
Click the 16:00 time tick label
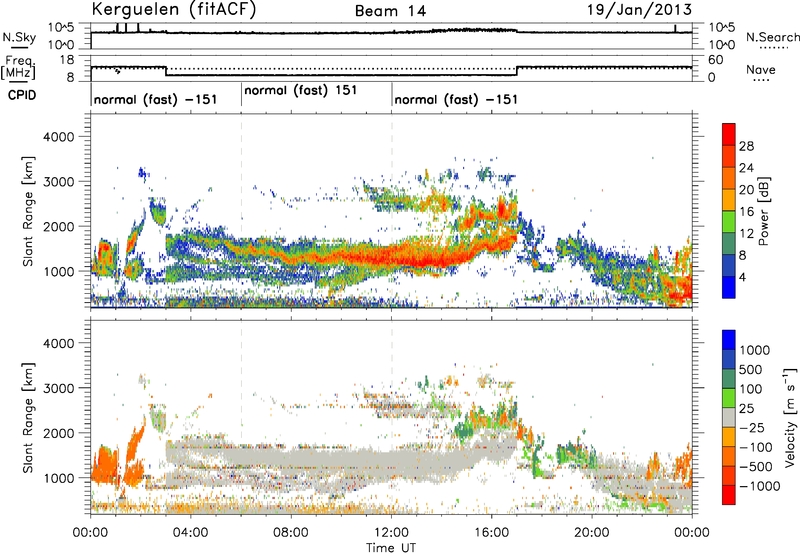(x=491, y=533)
